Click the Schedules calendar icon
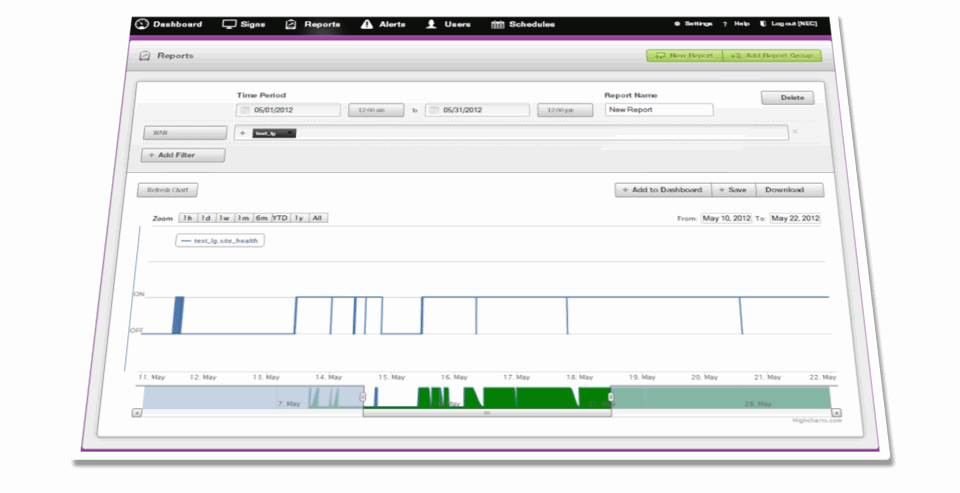This screenshot has height=493, width=960. 498,24
